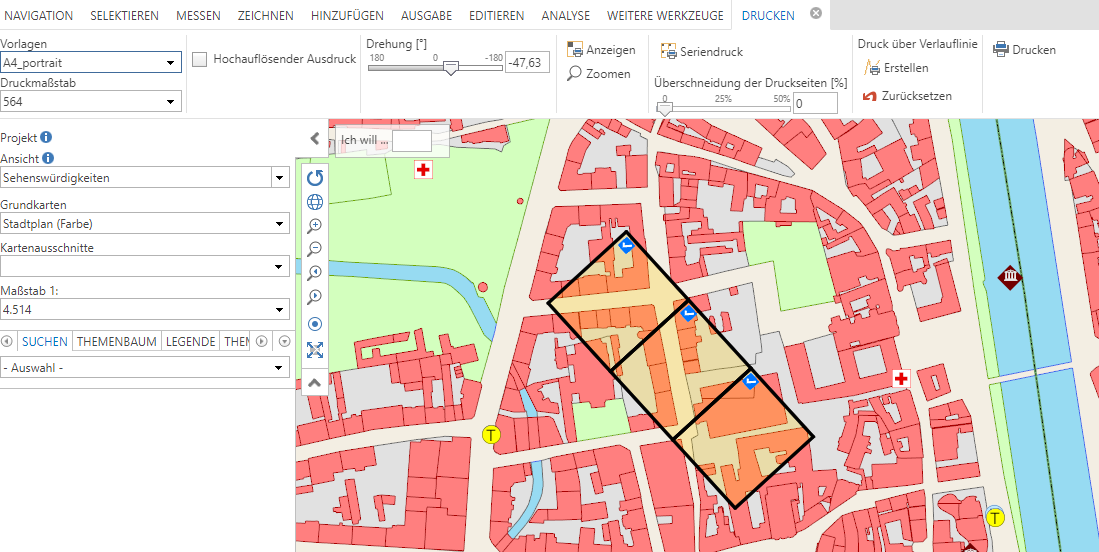Click the zoom in magnifier icon
1099x552 pixels.
(x=315, y=226)
